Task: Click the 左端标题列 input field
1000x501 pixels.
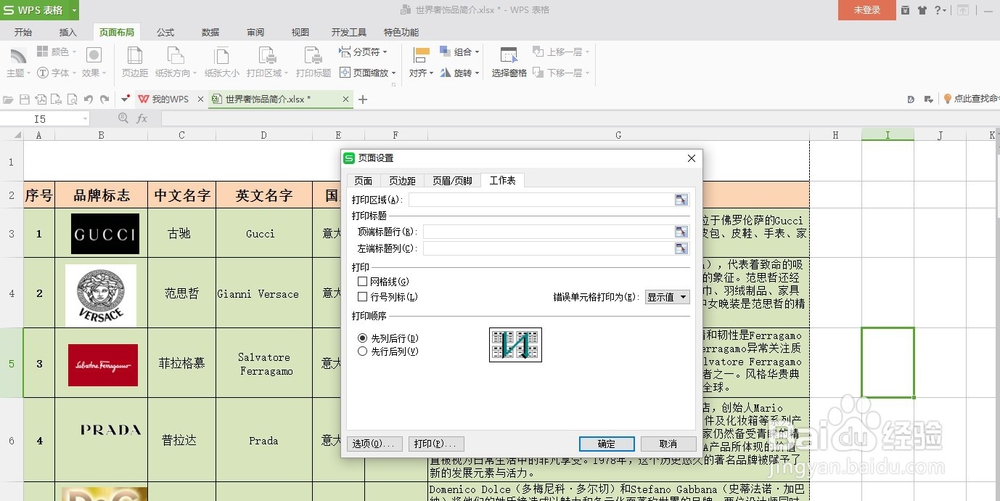Action: point(548,249)
